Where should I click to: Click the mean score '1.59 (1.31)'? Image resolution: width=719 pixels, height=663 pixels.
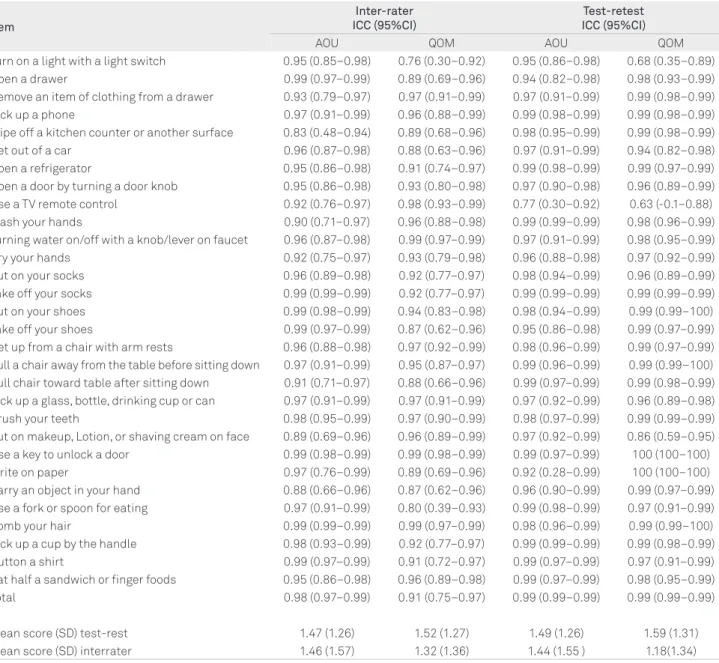pyautogui.click(x=671, y=633)
